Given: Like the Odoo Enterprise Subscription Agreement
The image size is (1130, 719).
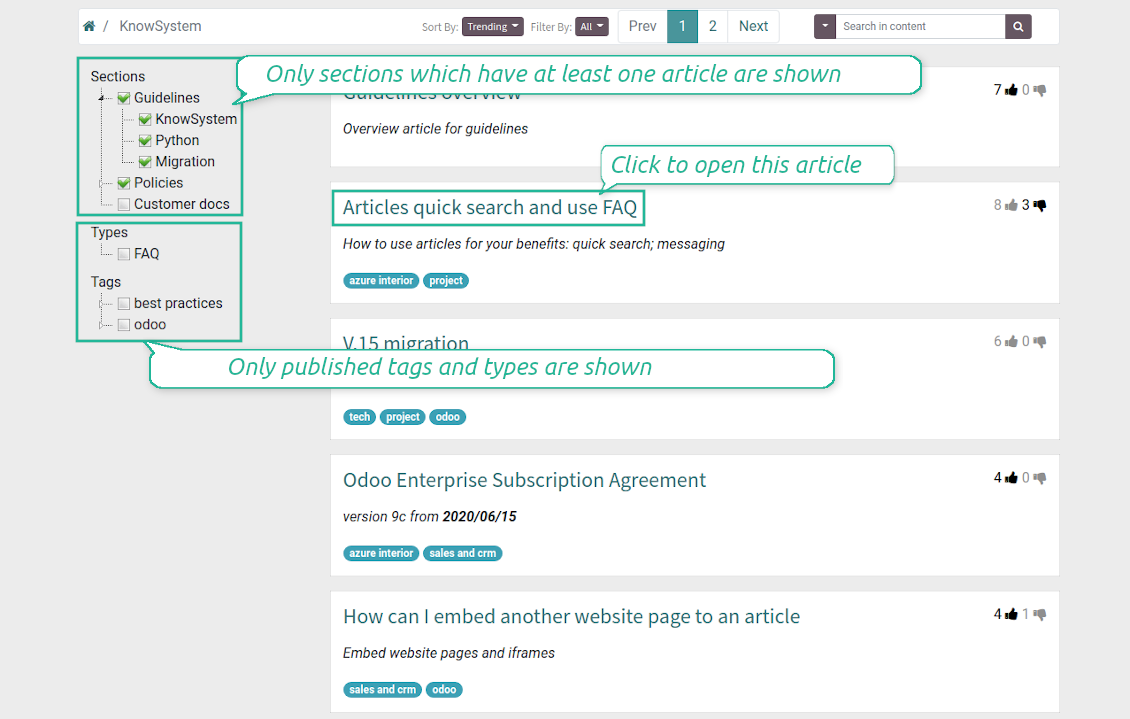Looking at the screenshot, I should pos(1011,478).
